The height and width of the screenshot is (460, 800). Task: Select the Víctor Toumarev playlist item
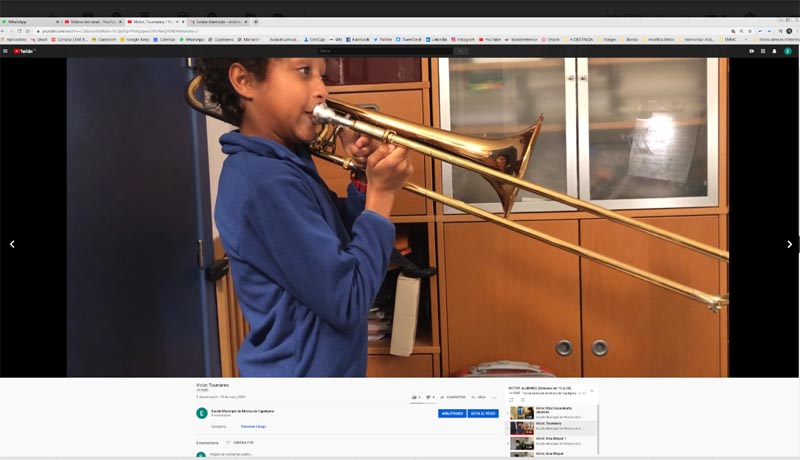click(x=553, y=428)
